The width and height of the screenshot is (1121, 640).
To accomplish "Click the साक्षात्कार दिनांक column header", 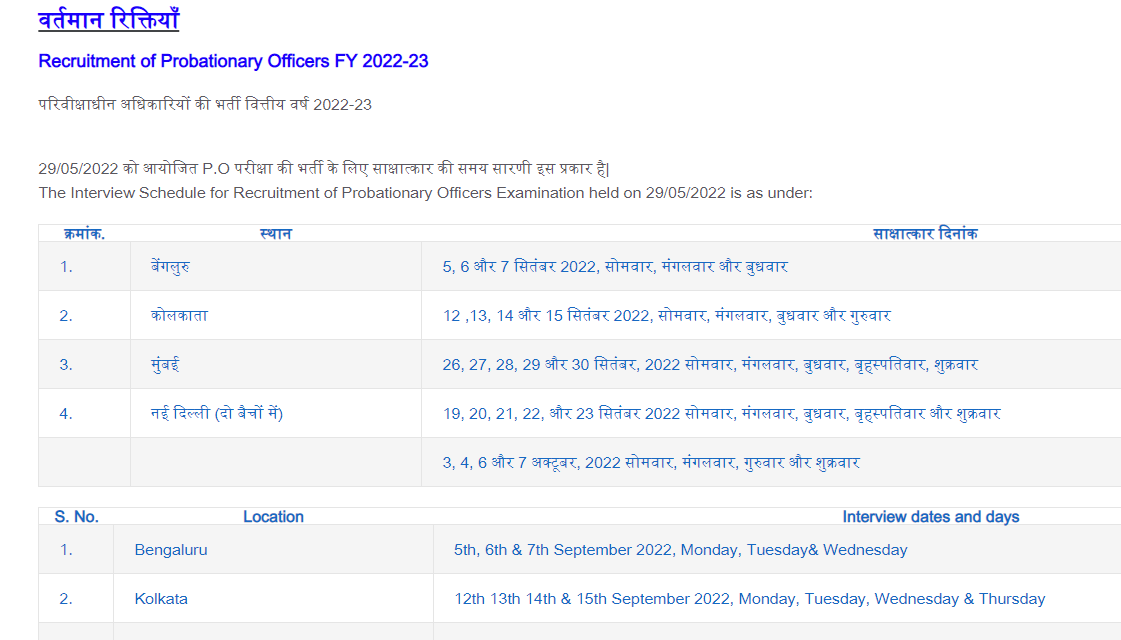I will point(925,233).
